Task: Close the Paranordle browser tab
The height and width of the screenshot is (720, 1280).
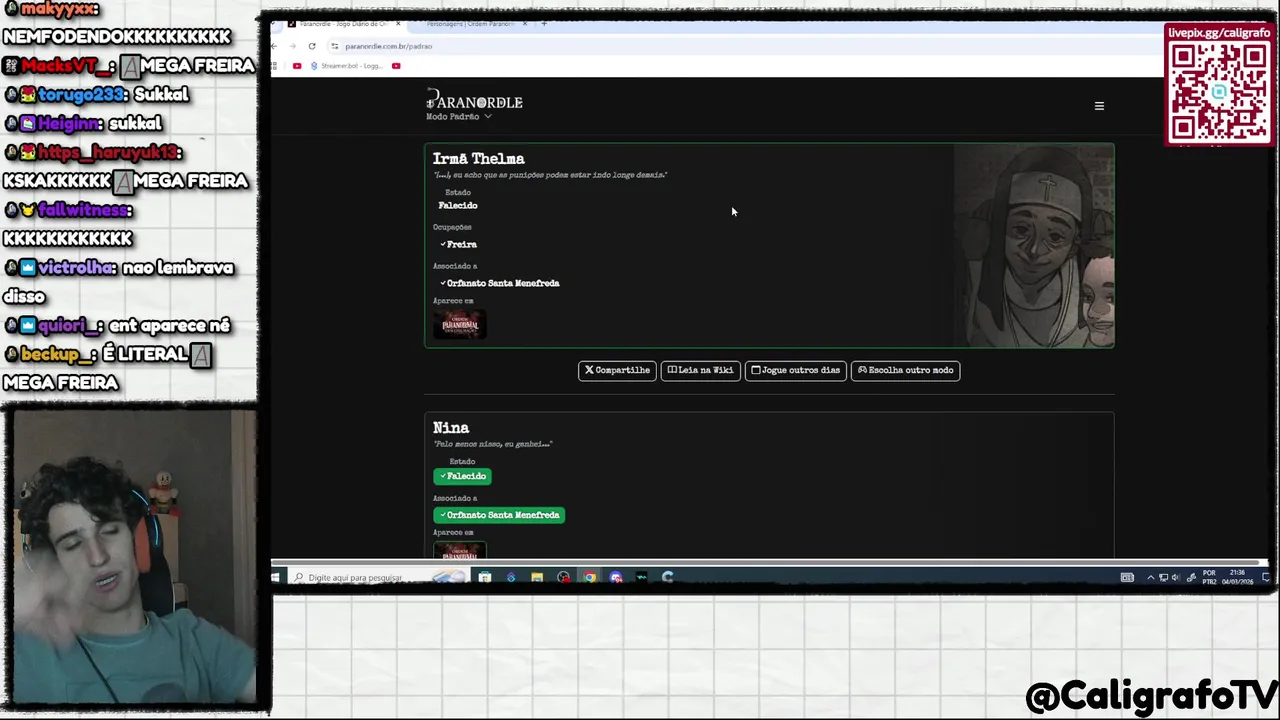Action: (398, 24)
